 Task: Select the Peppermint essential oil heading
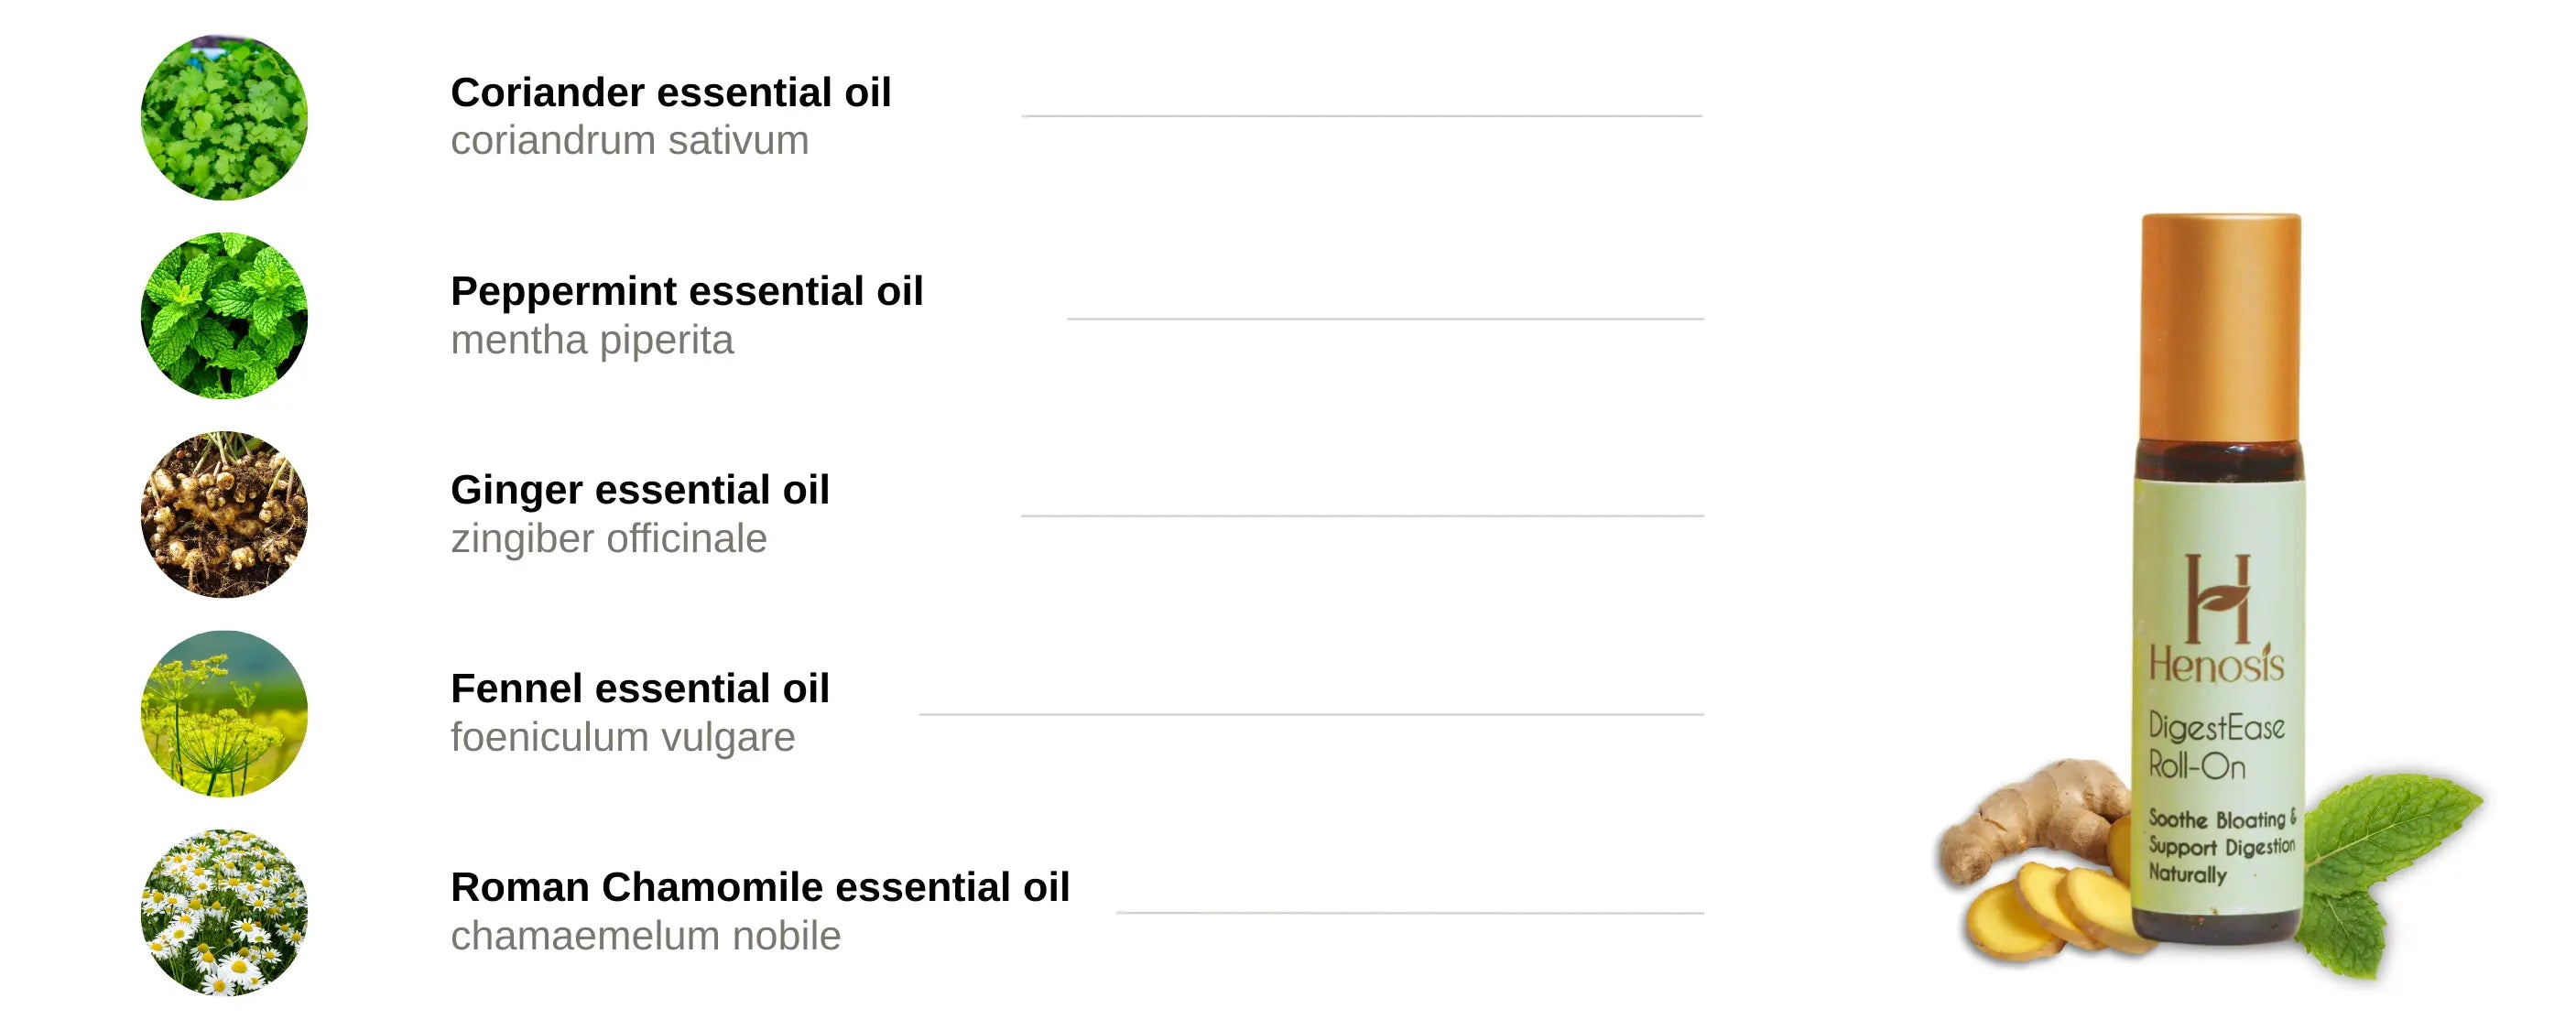[x=686, y=292]
